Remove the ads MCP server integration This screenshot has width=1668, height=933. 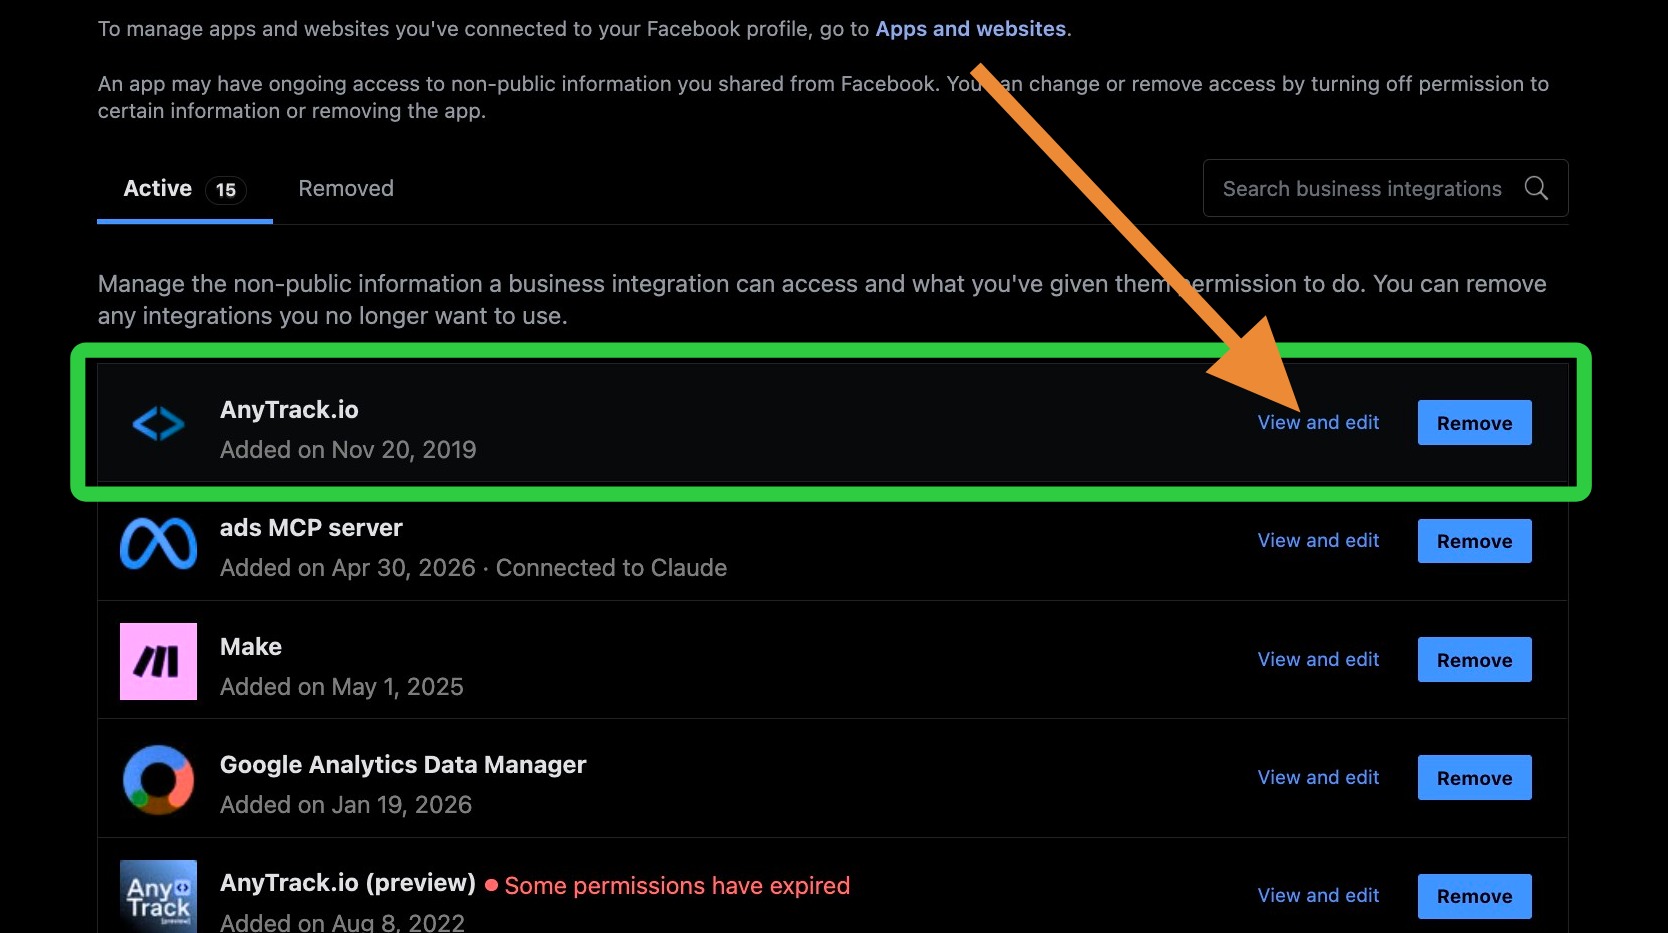point(1474,541)
